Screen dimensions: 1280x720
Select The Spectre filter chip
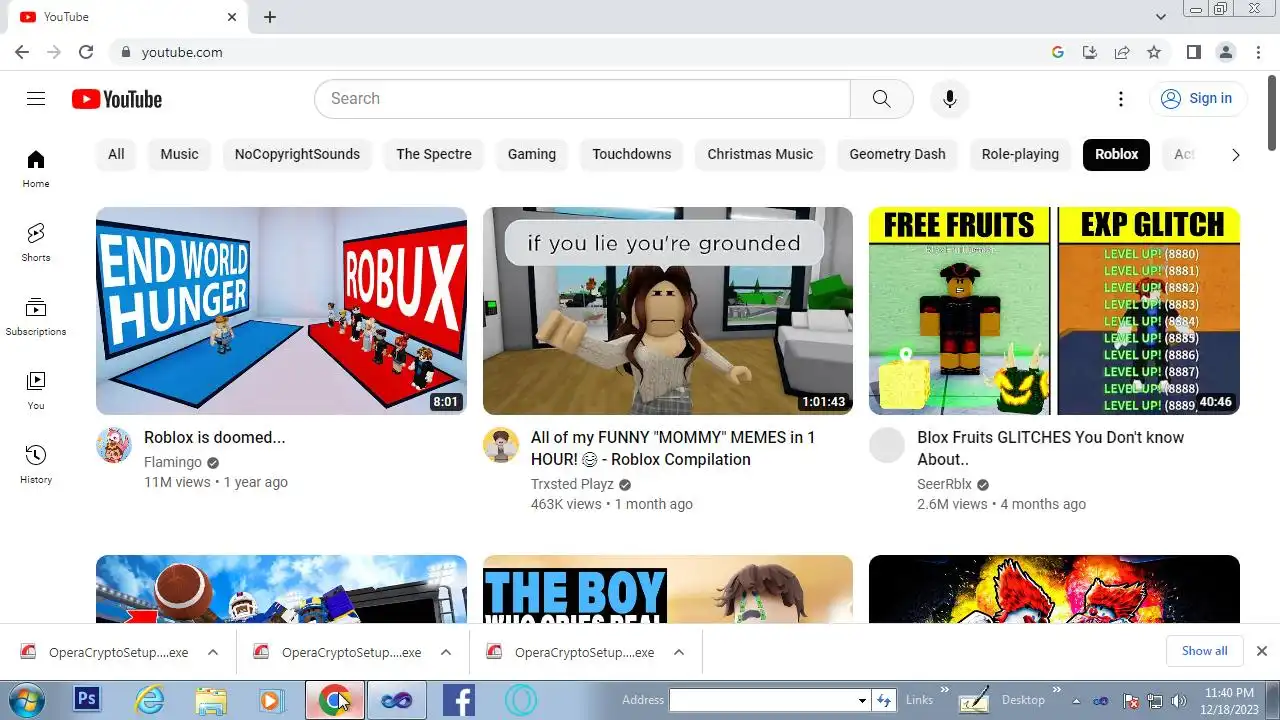coord(434,154)
